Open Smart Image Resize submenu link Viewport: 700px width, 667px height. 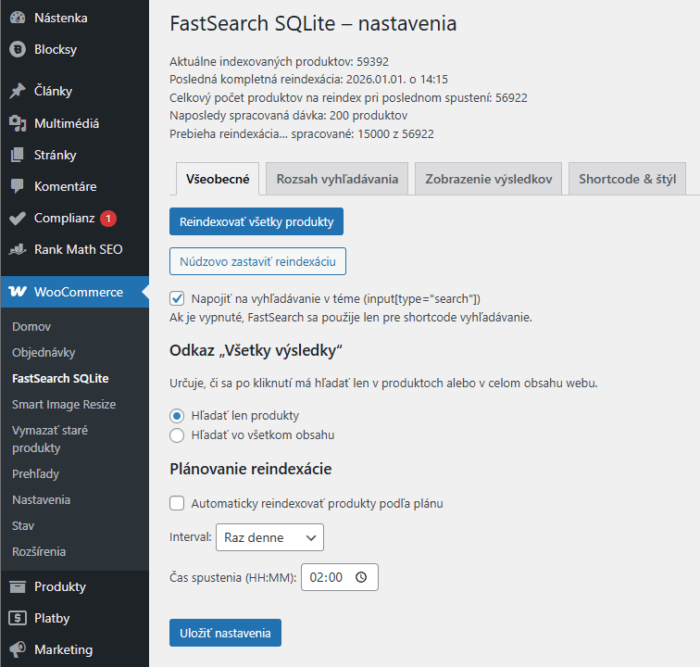point(64,404)
